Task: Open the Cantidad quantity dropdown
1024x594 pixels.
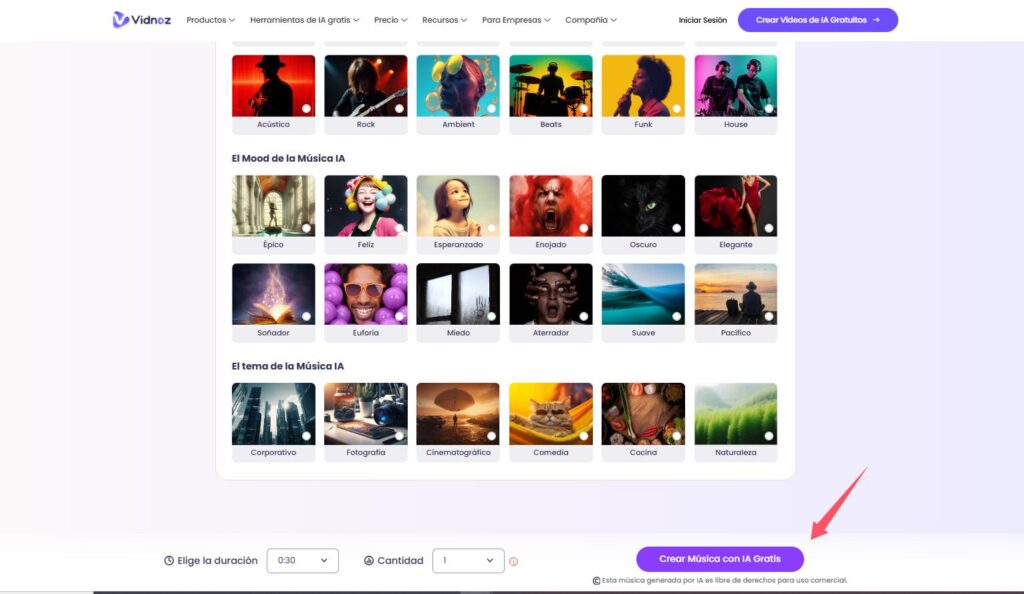Action: pos(468,561)
